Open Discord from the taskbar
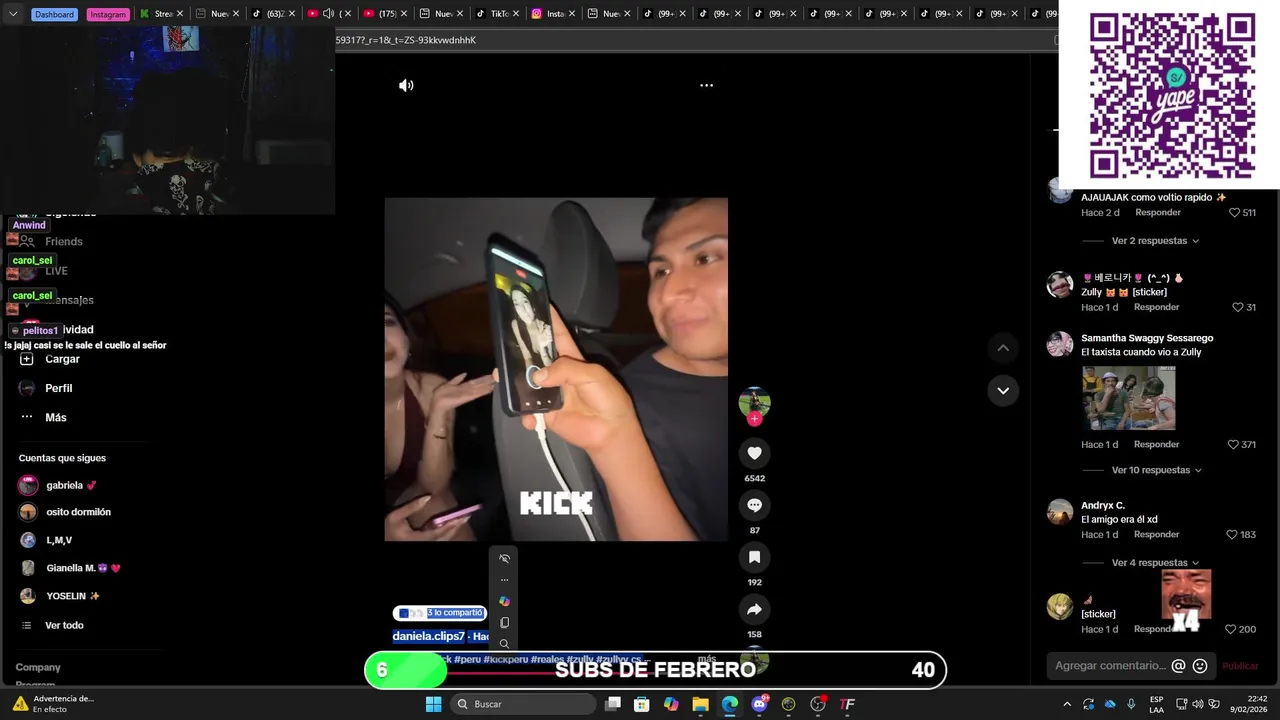Viewport: 1280px width, 720px height. (x=759, y=704)
